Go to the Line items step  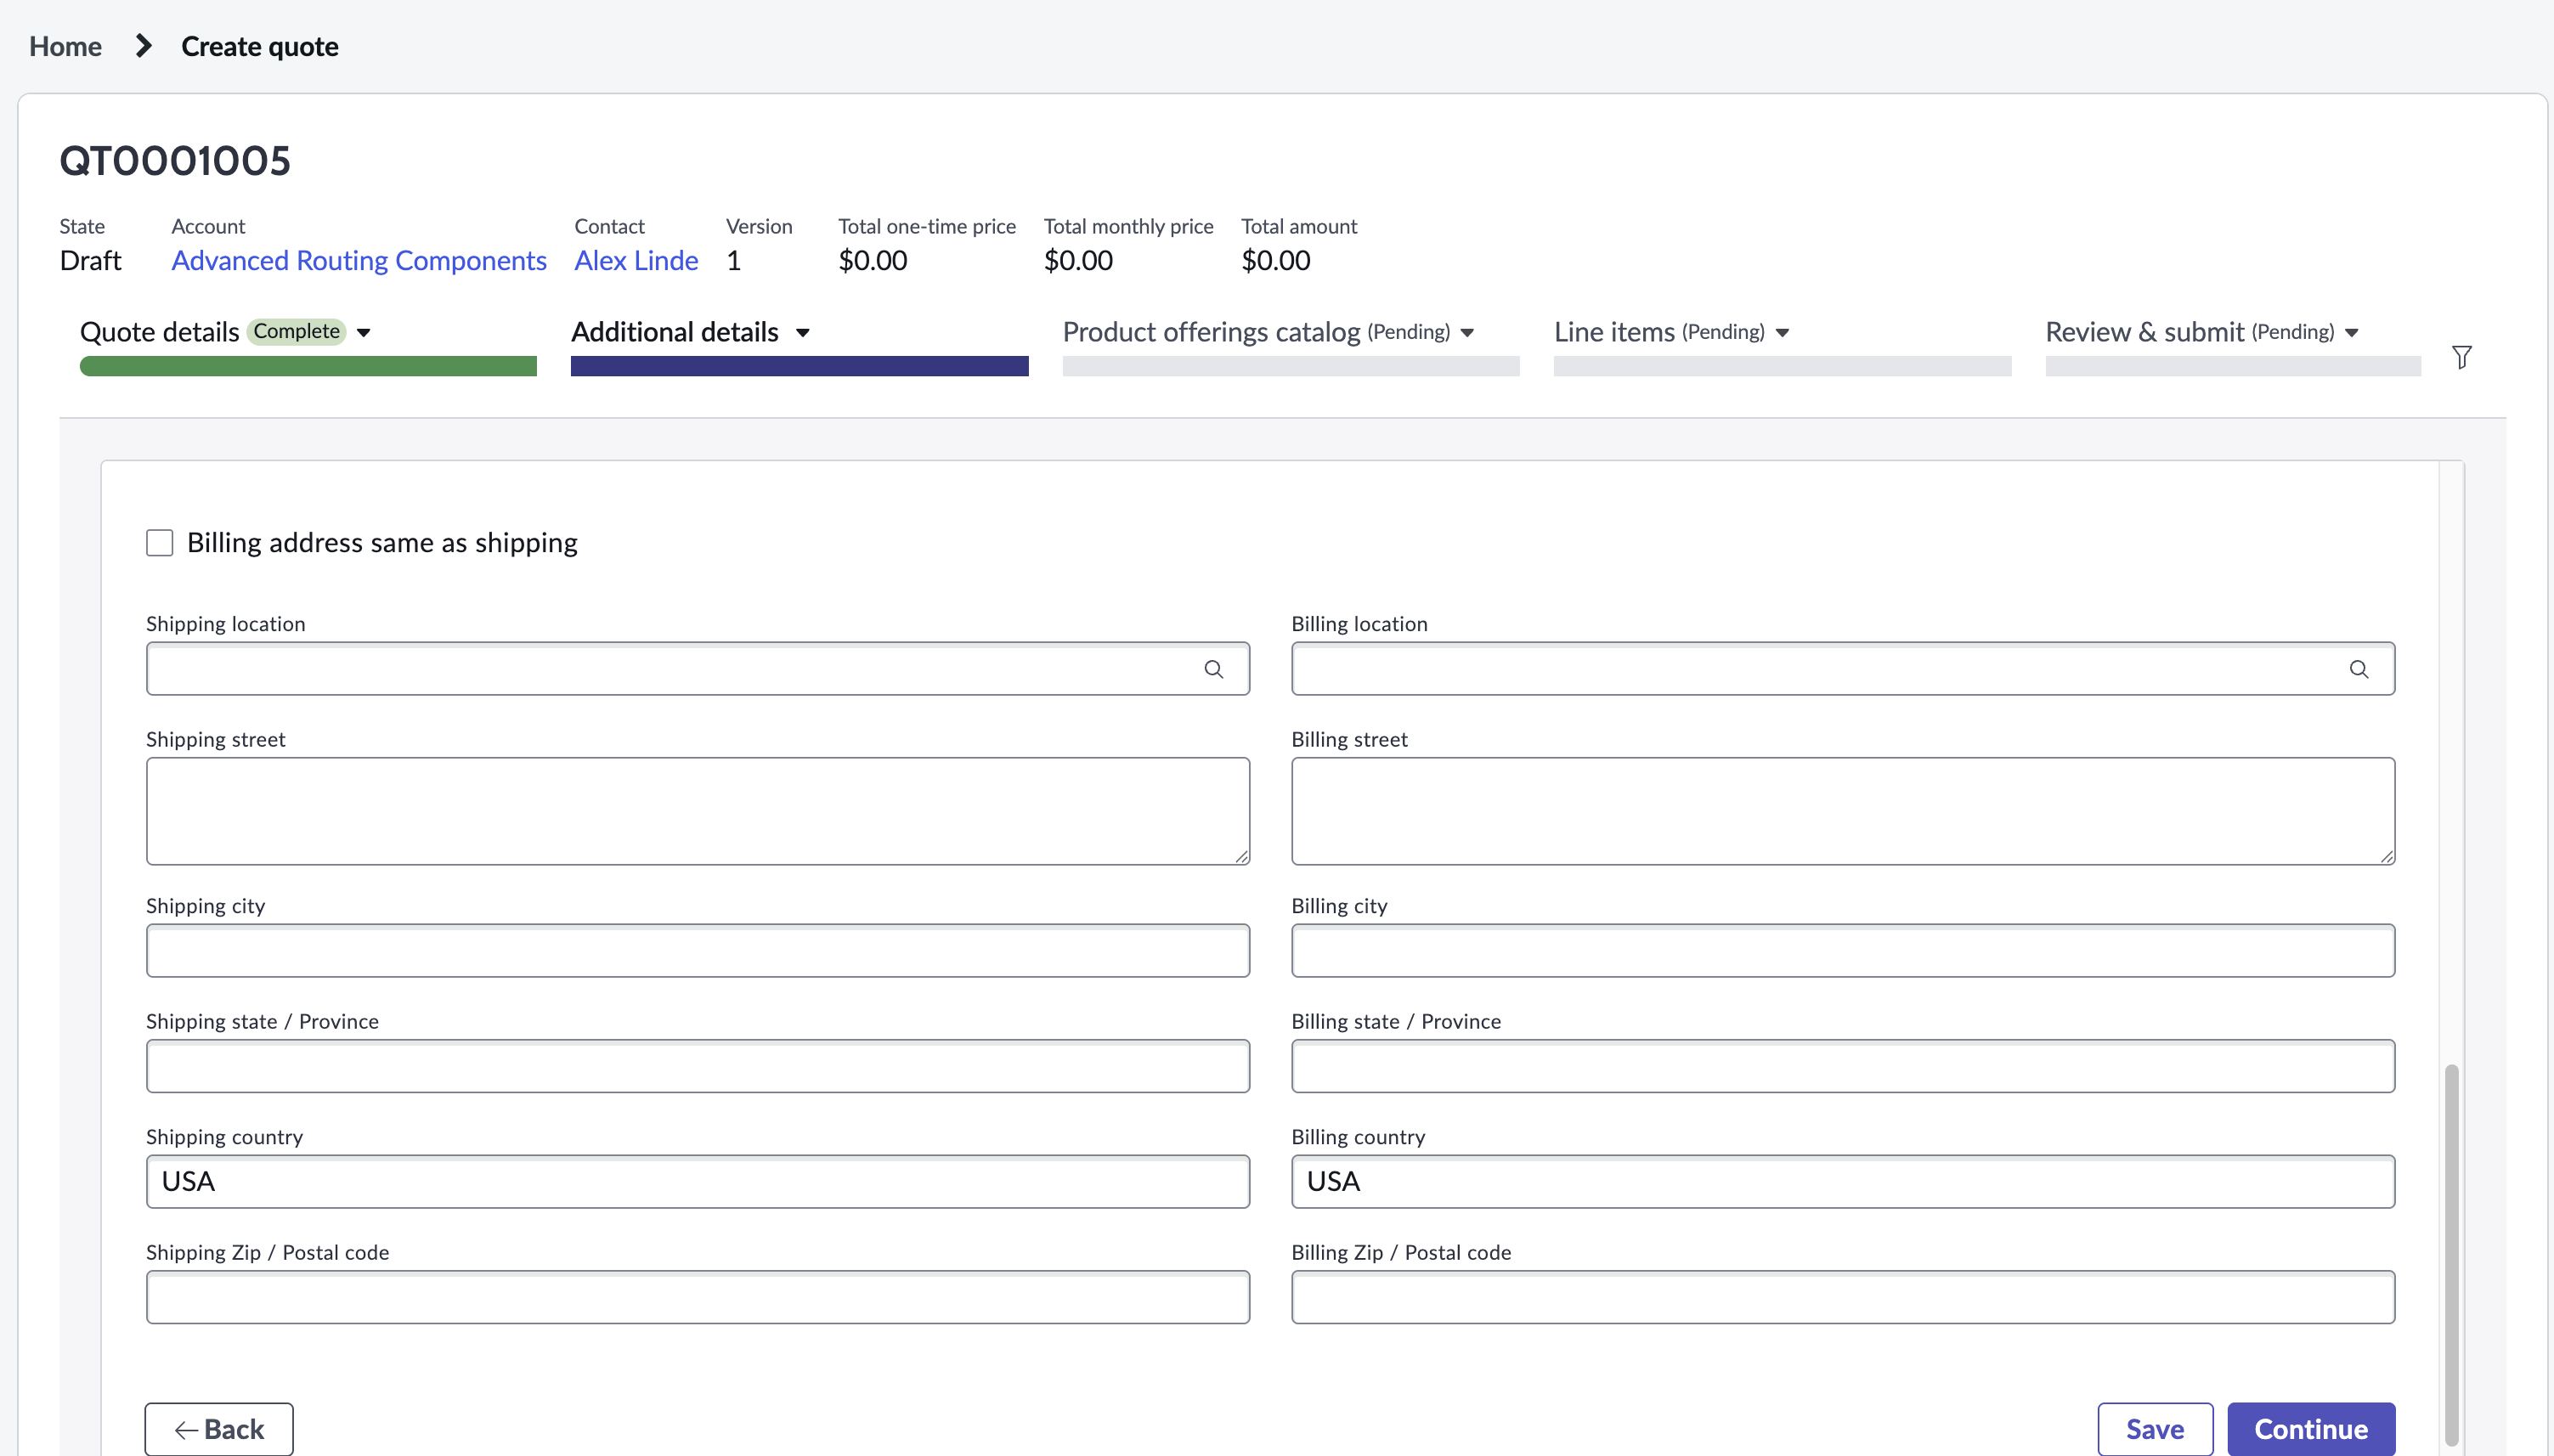pyautogui.click(x=1614, y=332)
